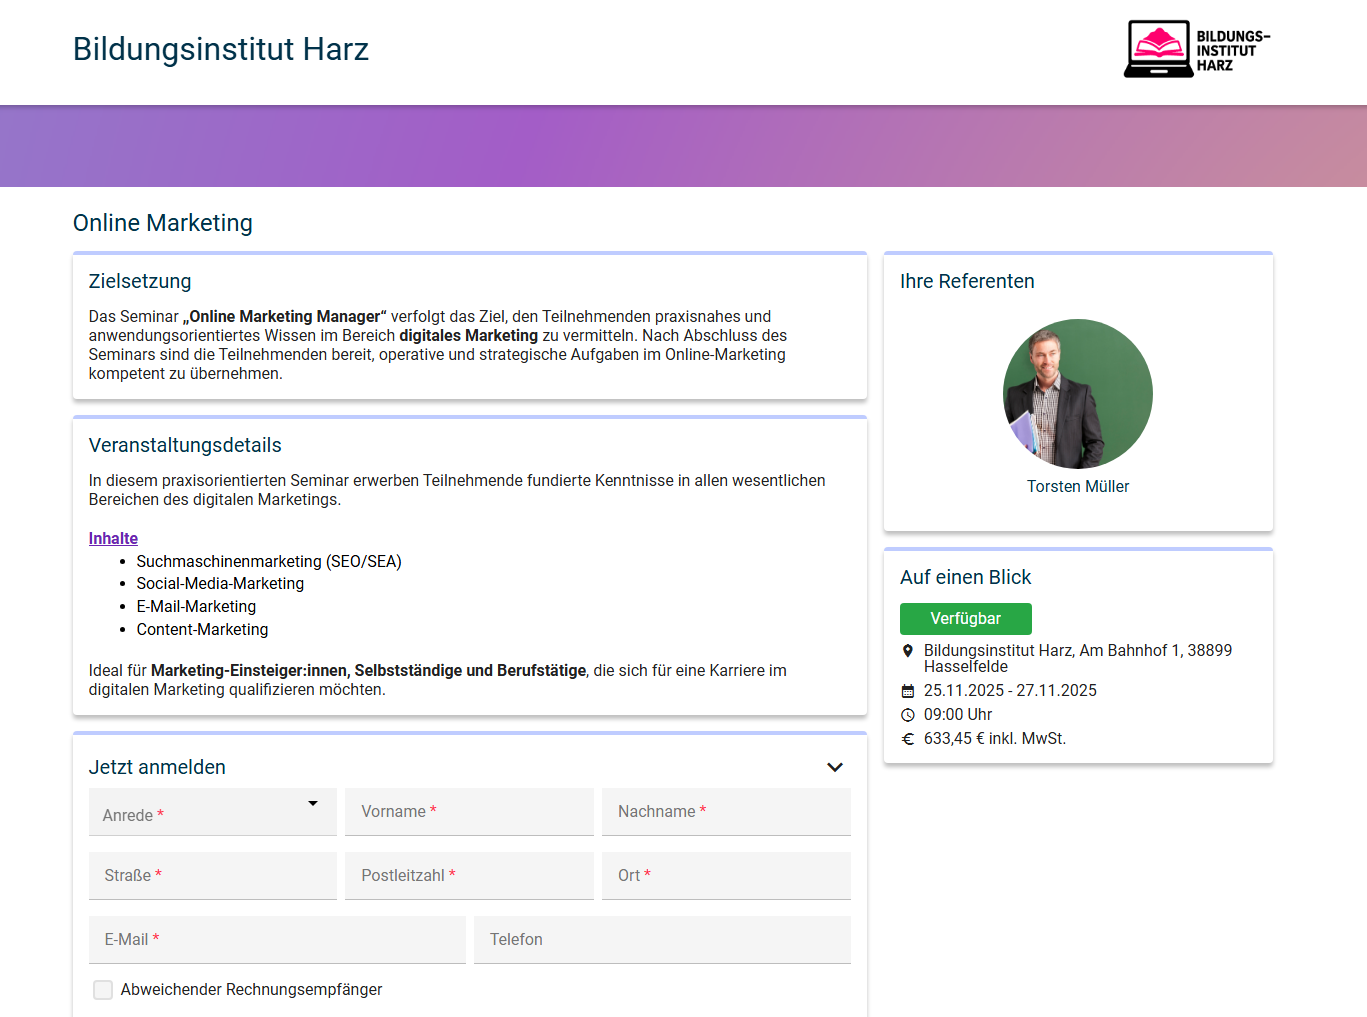Open the Anrede dropdown
Screen dimensions: 1367x1017
coord(212,812)
